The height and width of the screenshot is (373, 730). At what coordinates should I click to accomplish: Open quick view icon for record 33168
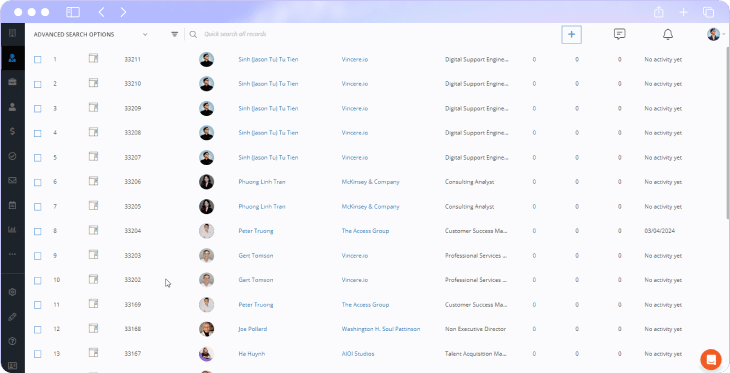point(94,328)
